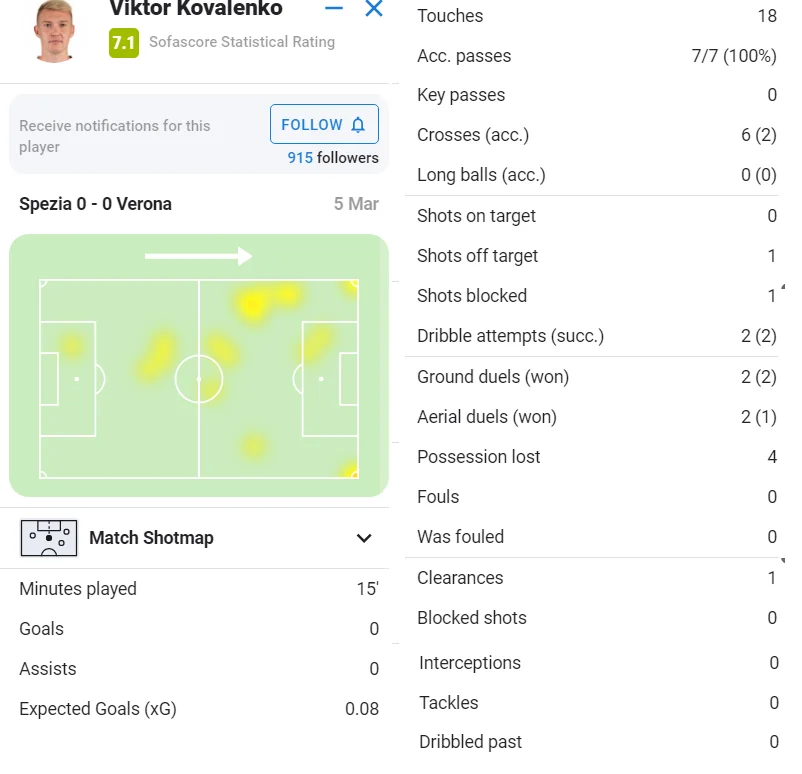The height and width of the screenshot is (774, 802).
Task: Open the Match Shotmap section
Action: pyautogui.click(x=151, y=538)
